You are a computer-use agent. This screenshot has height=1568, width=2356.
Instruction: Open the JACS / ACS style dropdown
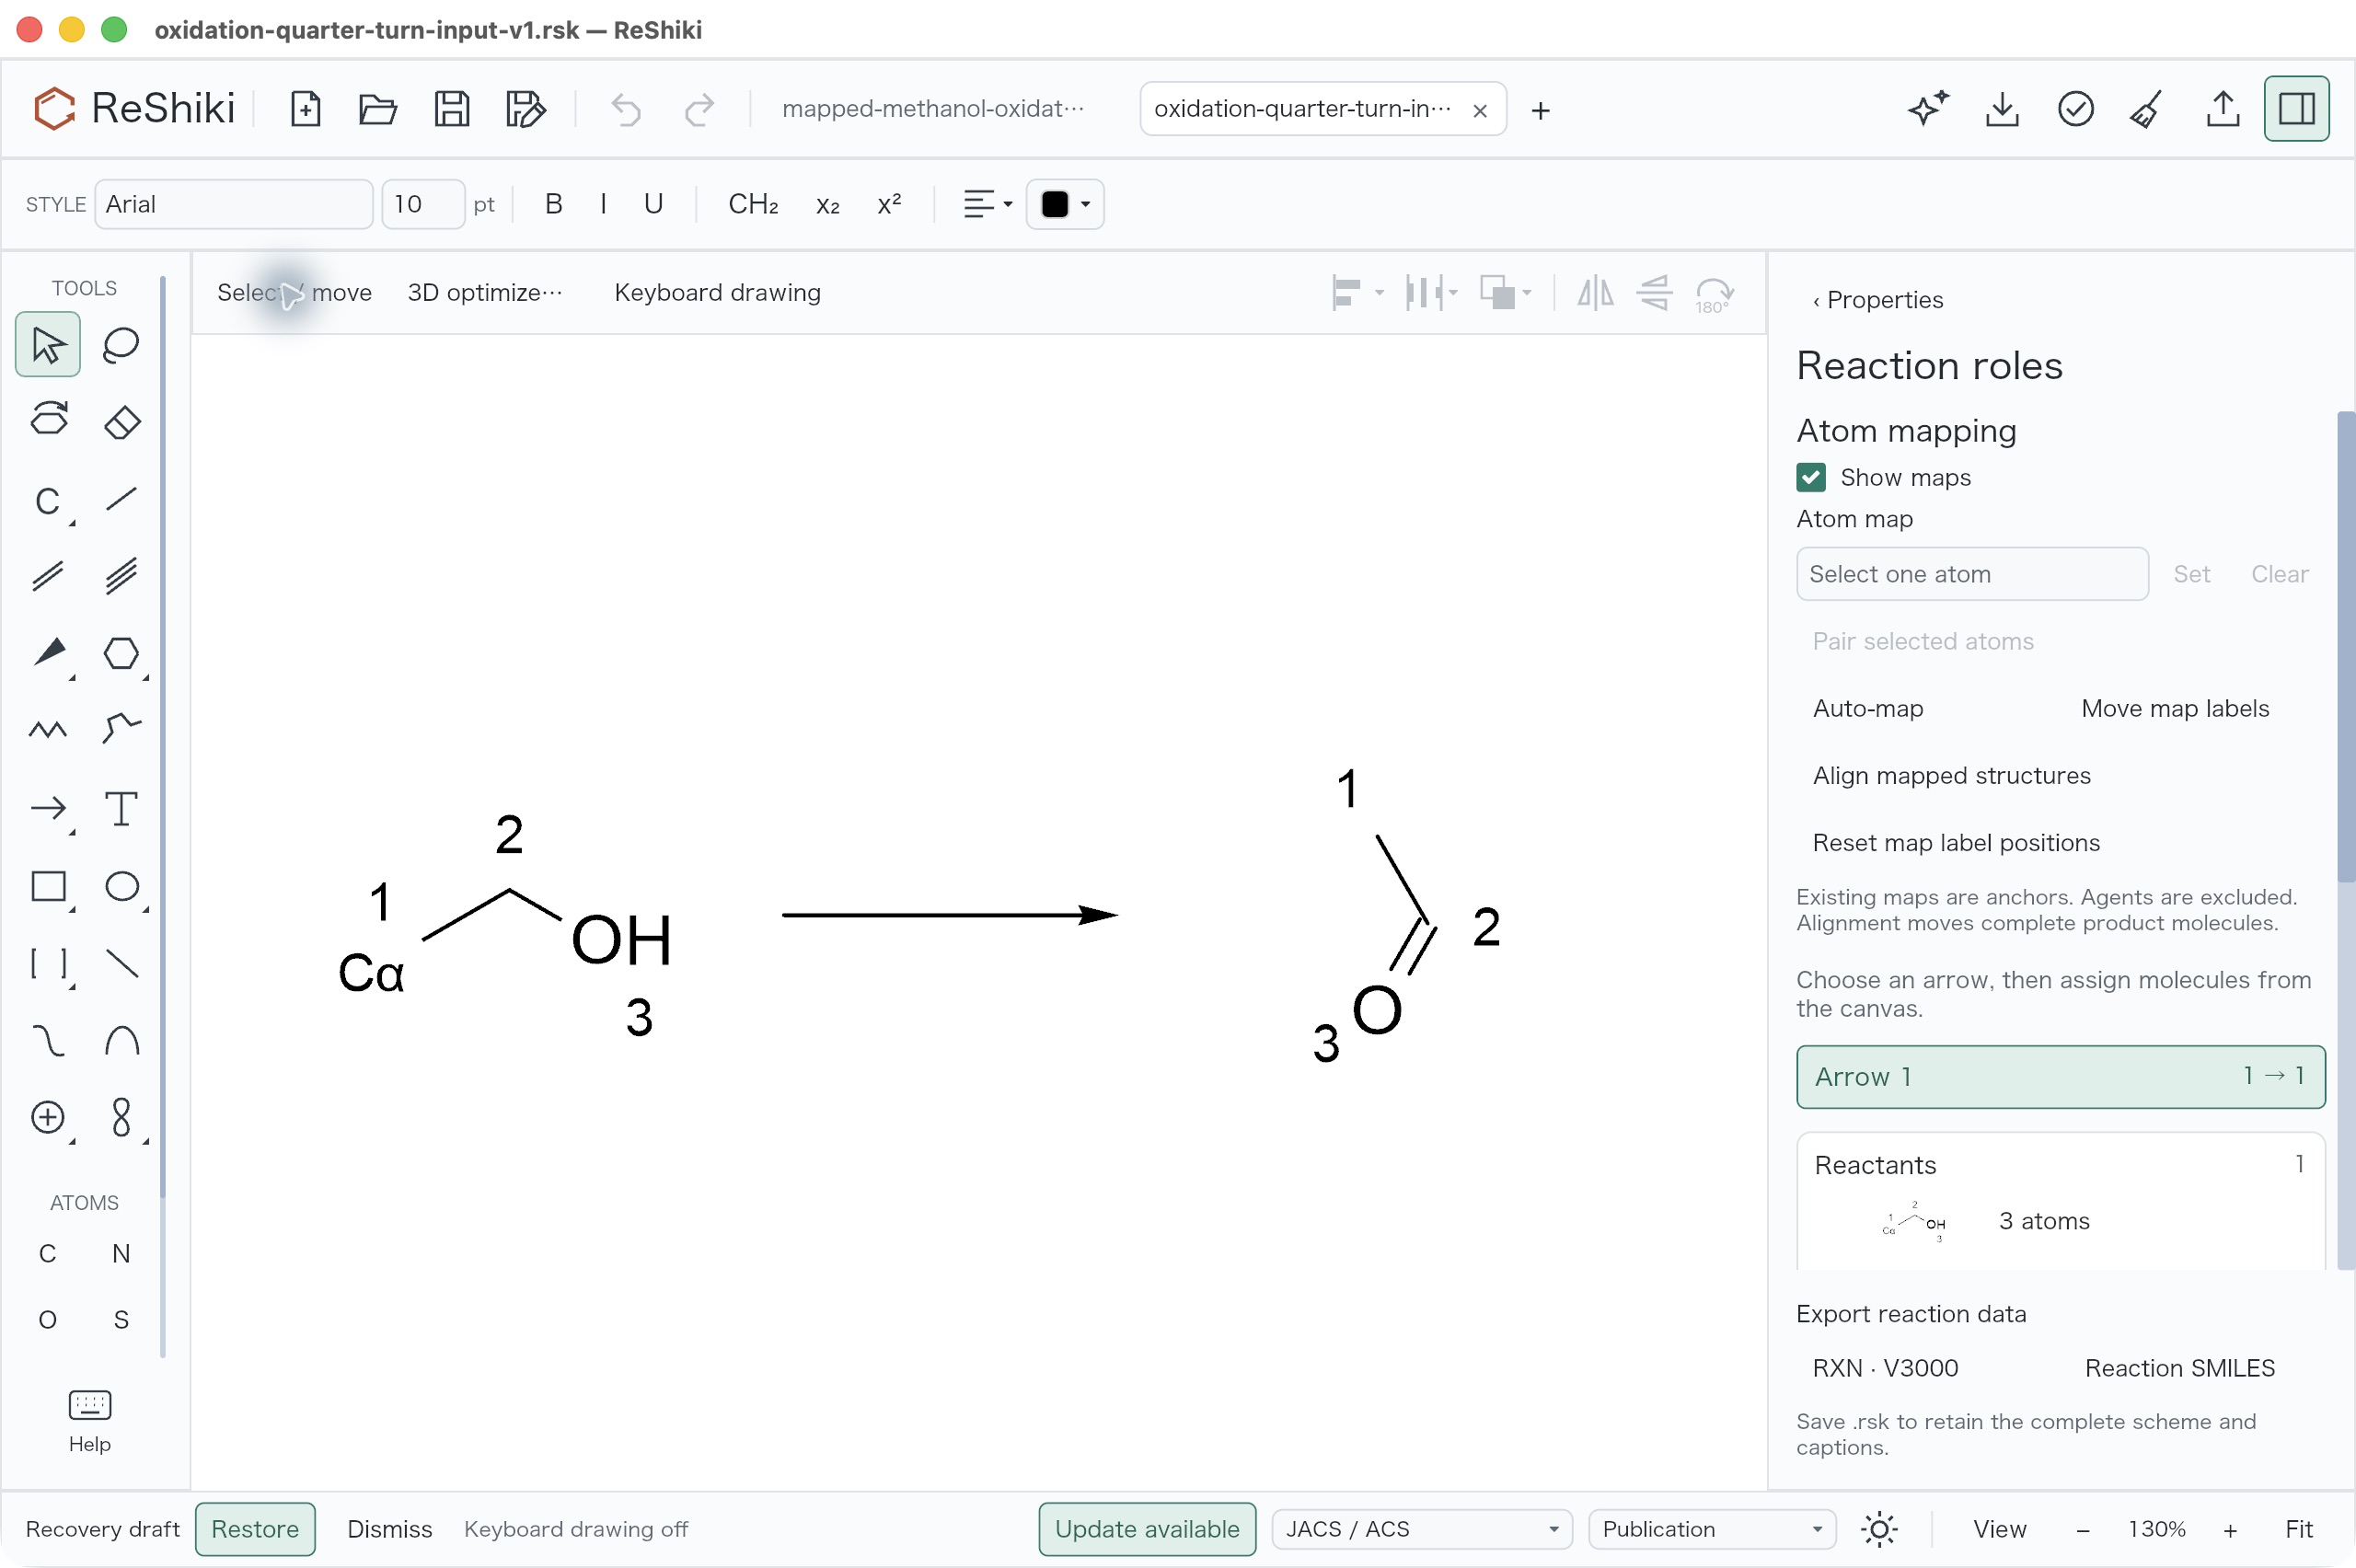(x=1422, y=1529)
